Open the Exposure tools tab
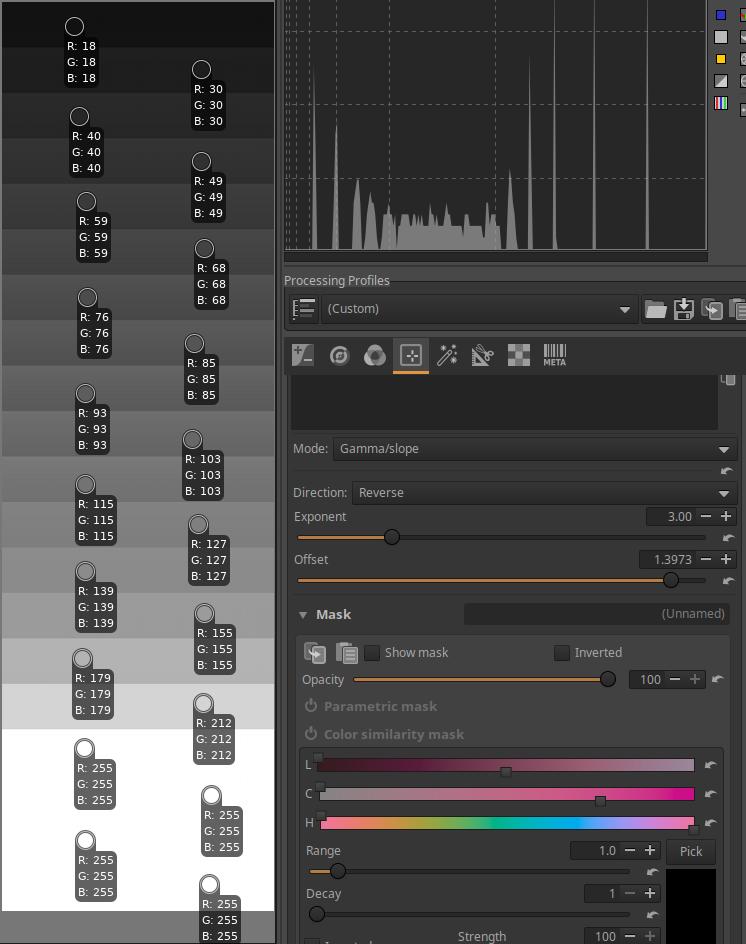The height and width of the screenshot is (944, 746). tap(303, 355)
